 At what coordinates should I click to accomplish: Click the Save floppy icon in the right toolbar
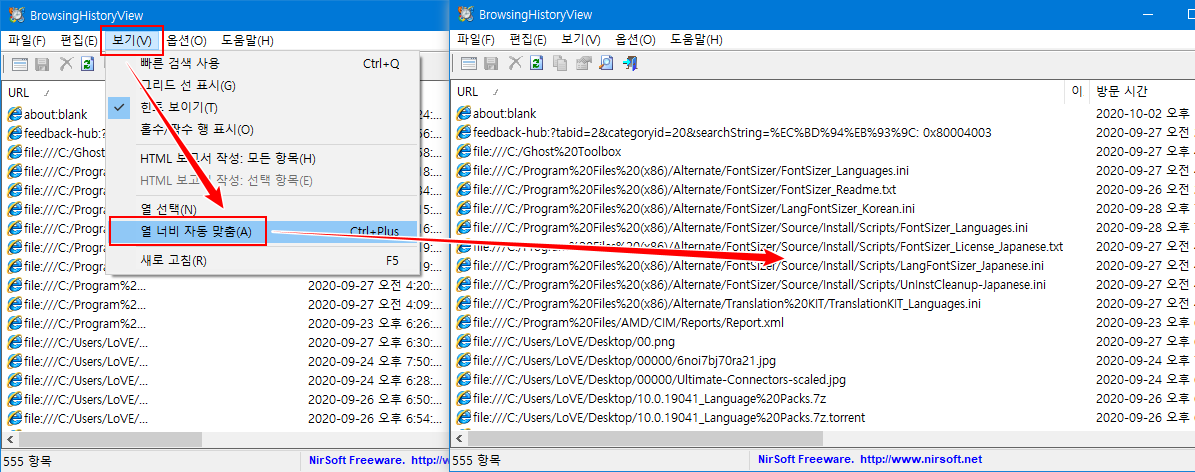[x=492, y=64]
